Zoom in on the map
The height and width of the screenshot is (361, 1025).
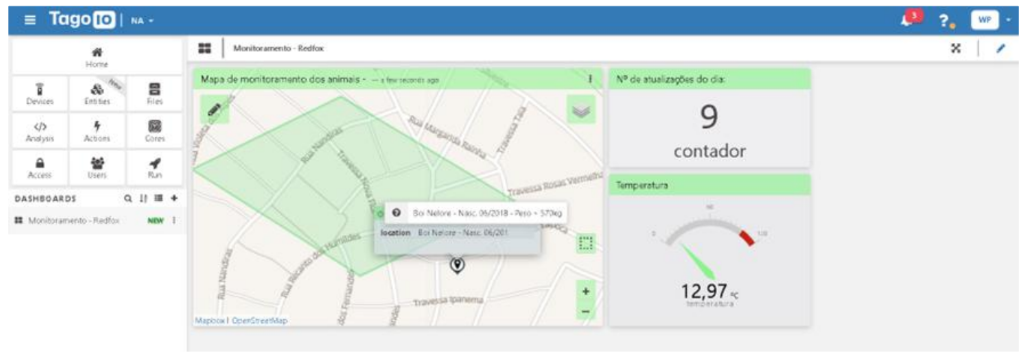coord(586,291)
